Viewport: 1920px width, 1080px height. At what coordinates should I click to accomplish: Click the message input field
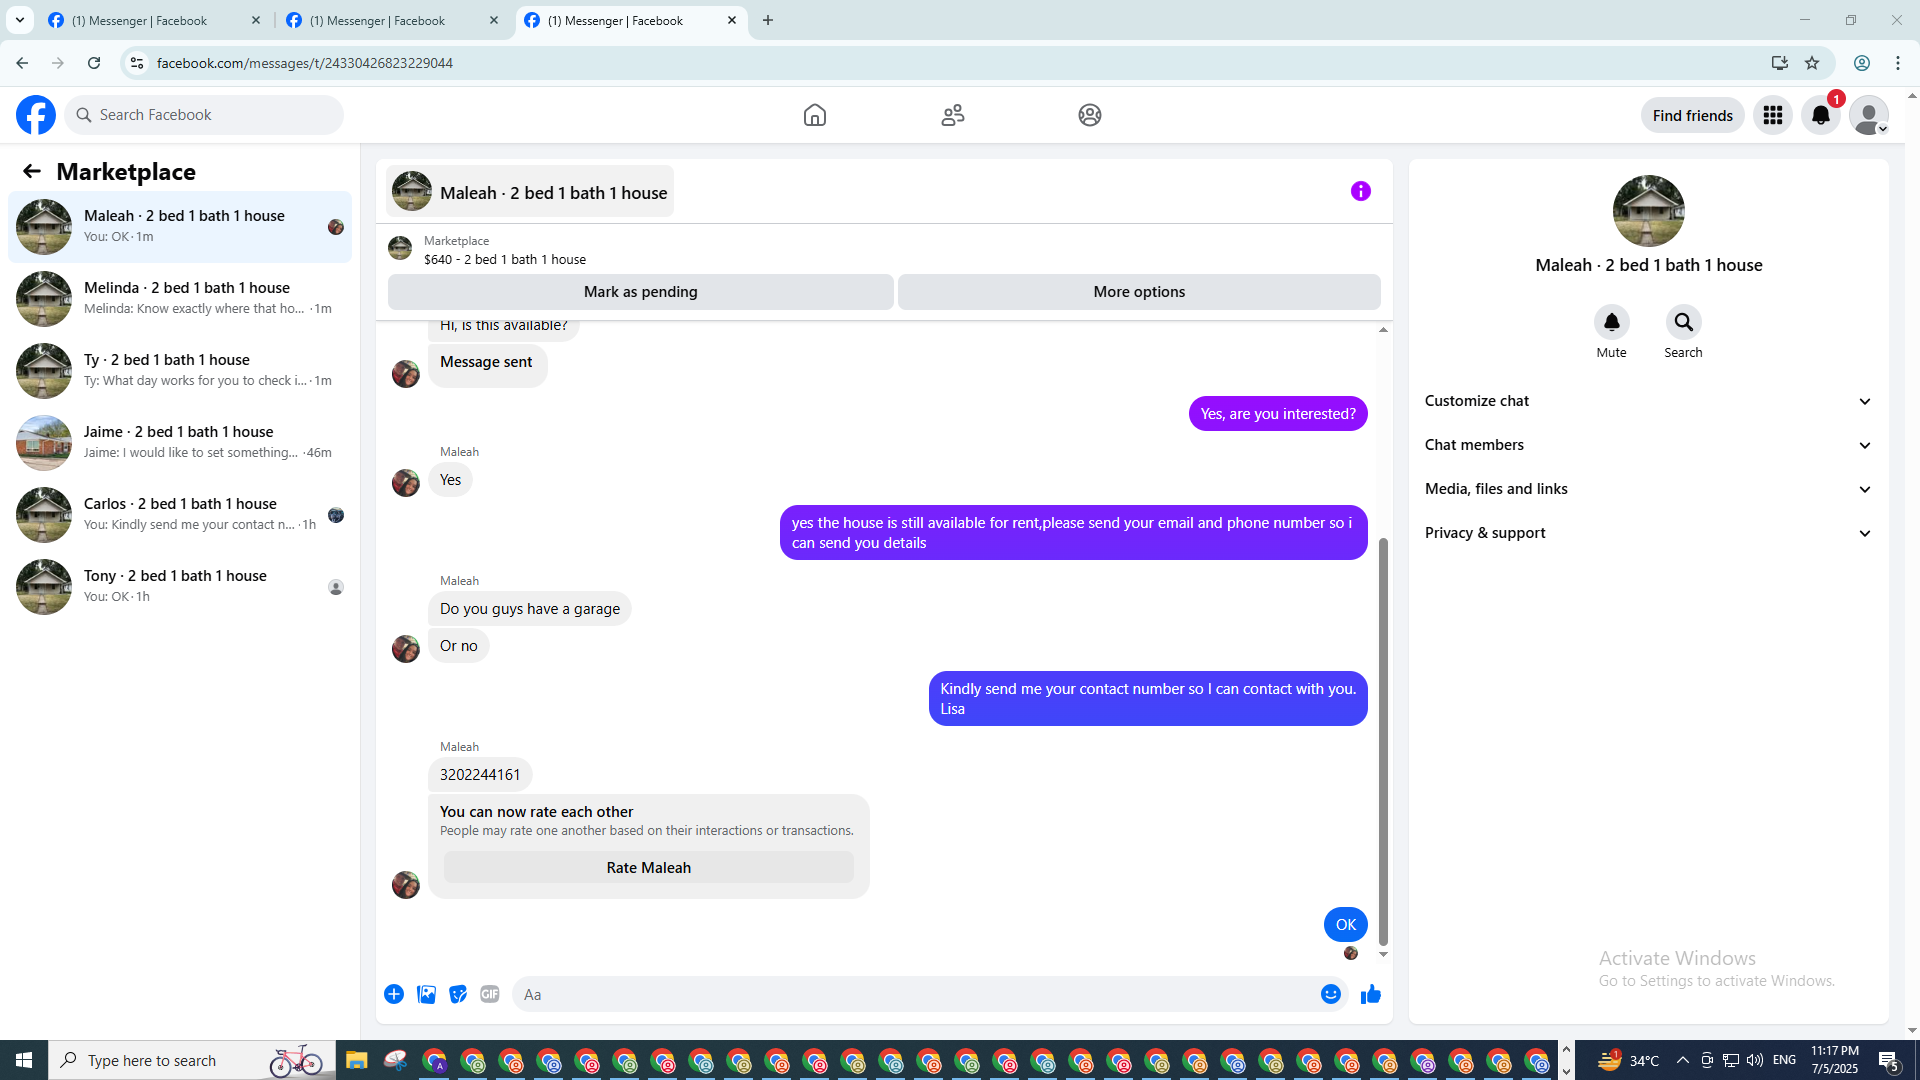coord(910,994)
